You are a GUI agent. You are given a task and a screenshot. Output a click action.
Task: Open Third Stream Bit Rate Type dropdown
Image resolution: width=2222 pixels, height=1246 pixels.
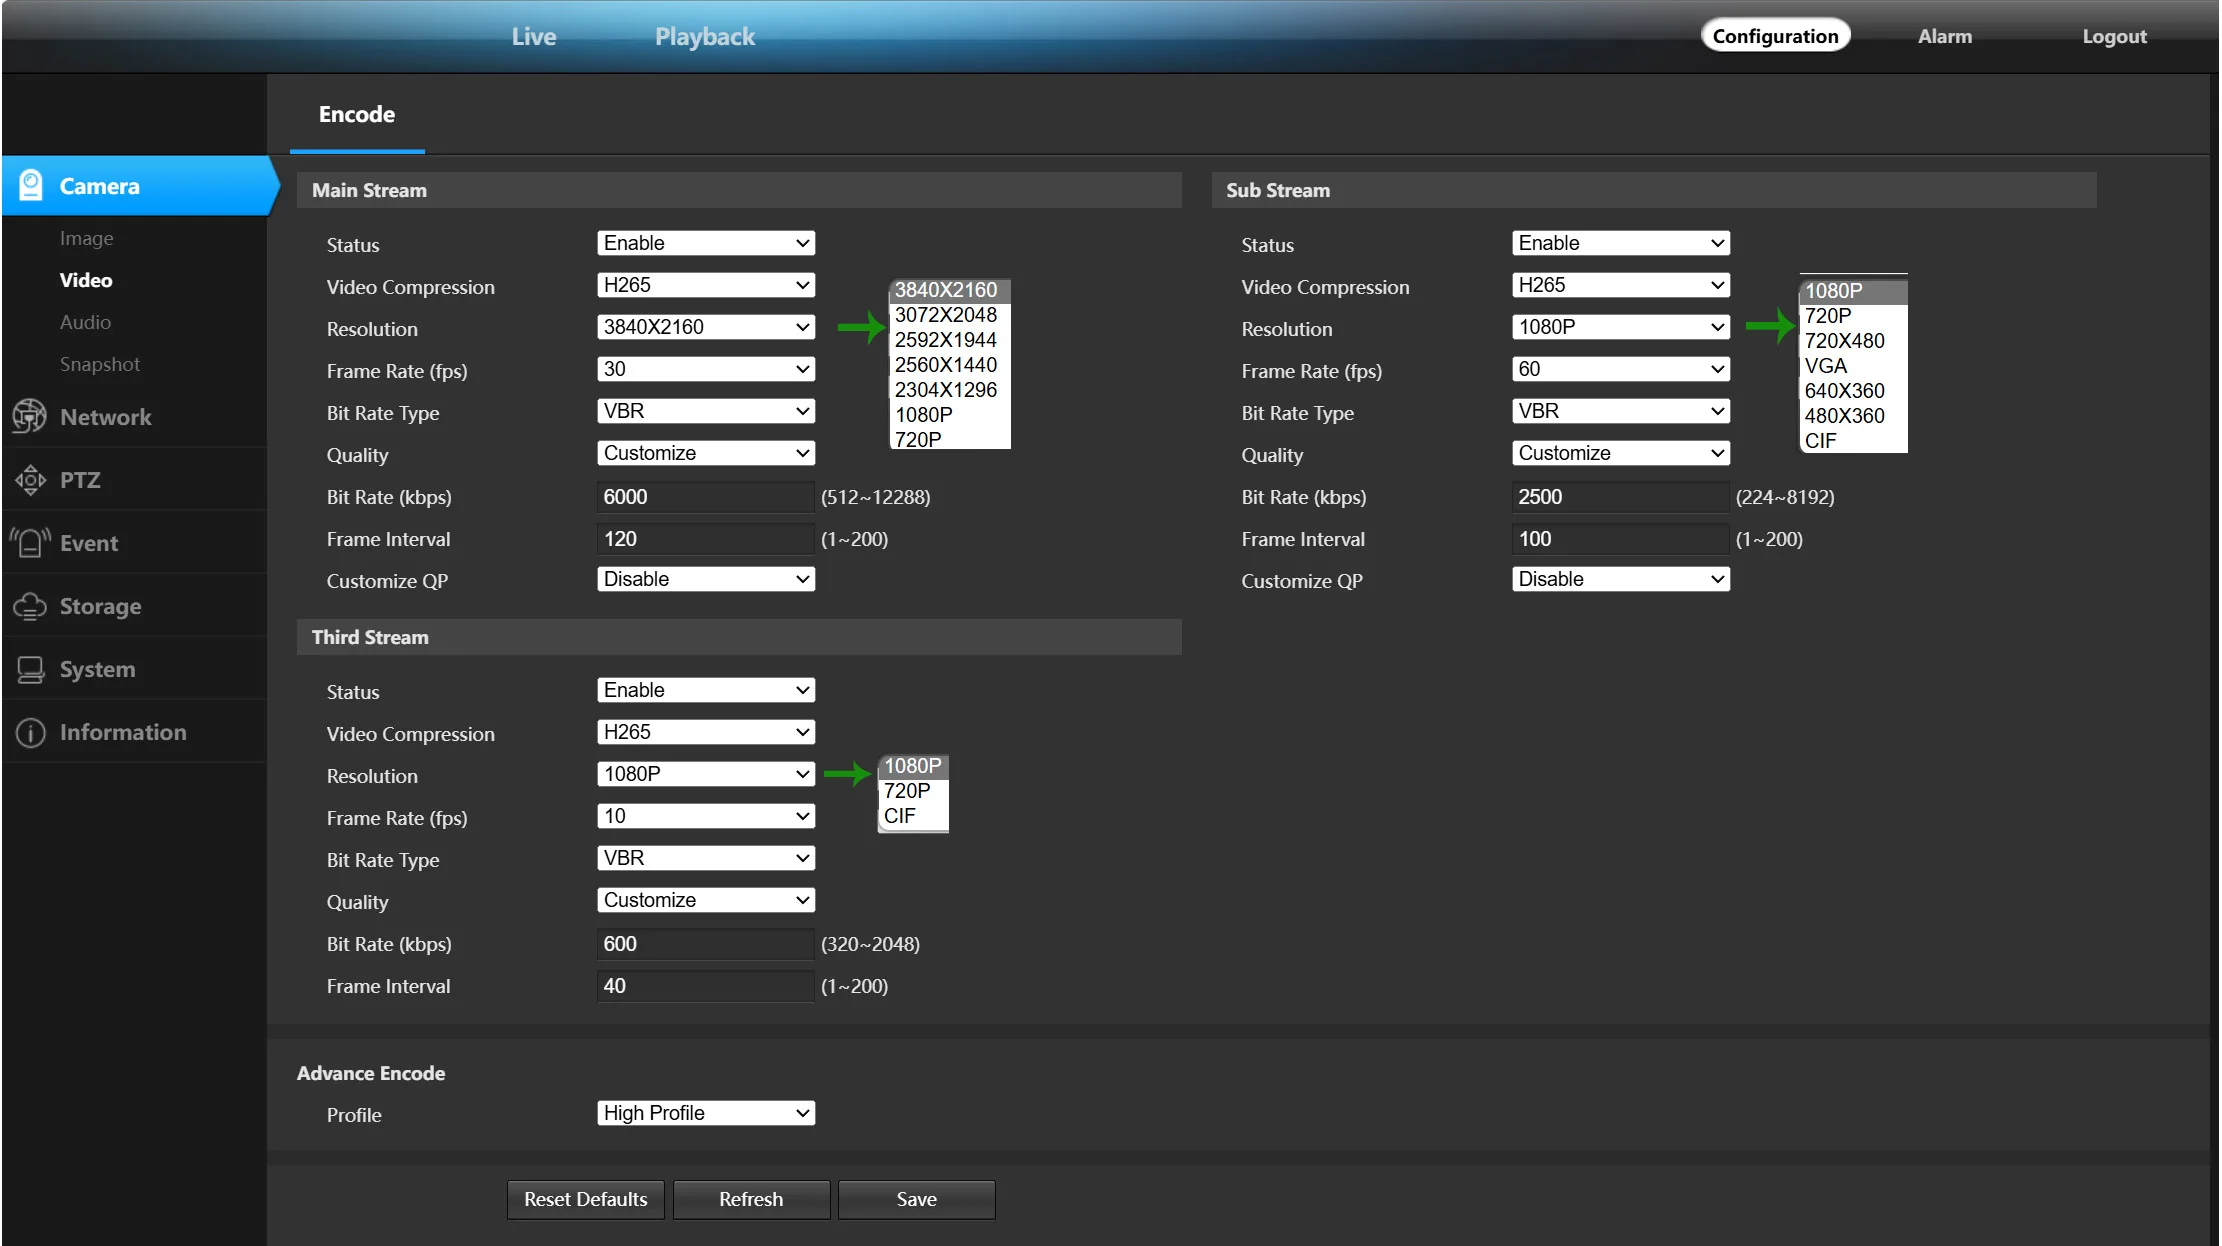705,858
